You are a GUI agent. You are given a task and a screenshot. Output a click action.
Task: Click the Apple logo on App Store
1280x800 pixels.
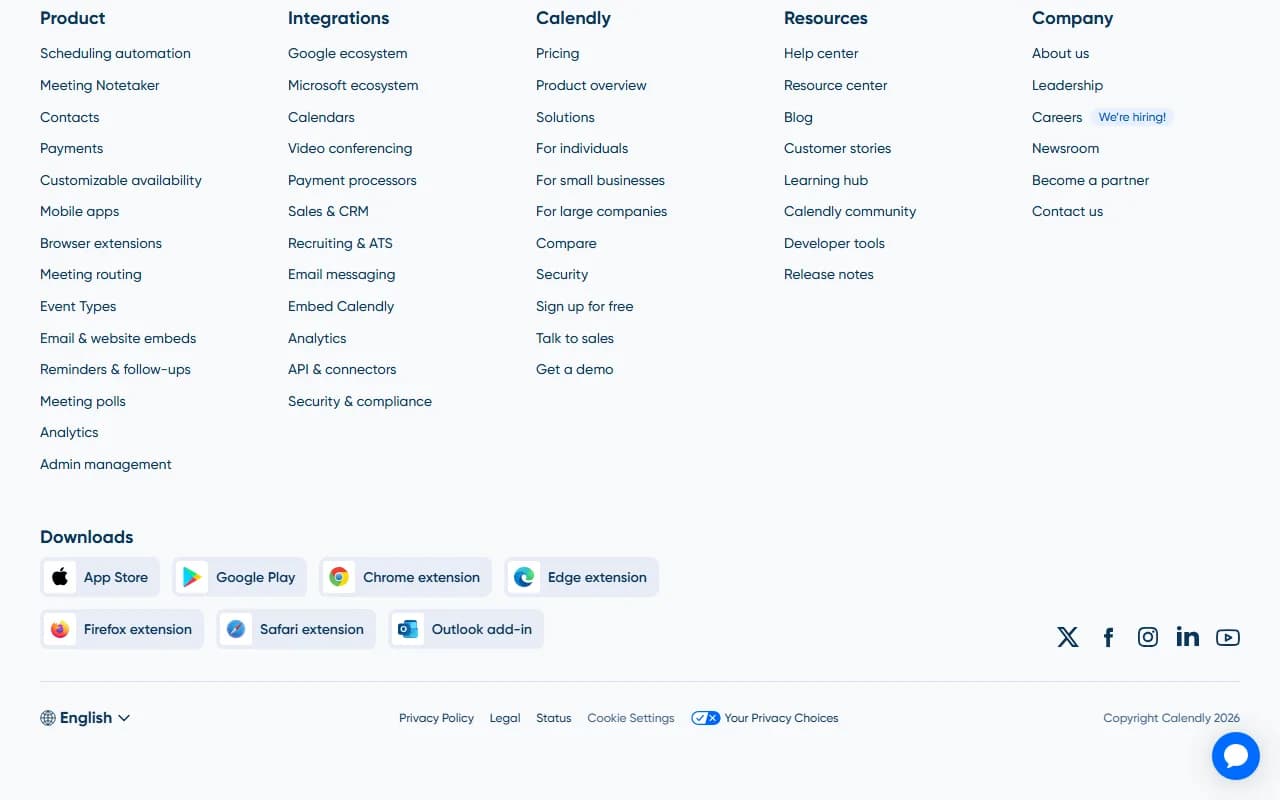(x=60, y=577)
